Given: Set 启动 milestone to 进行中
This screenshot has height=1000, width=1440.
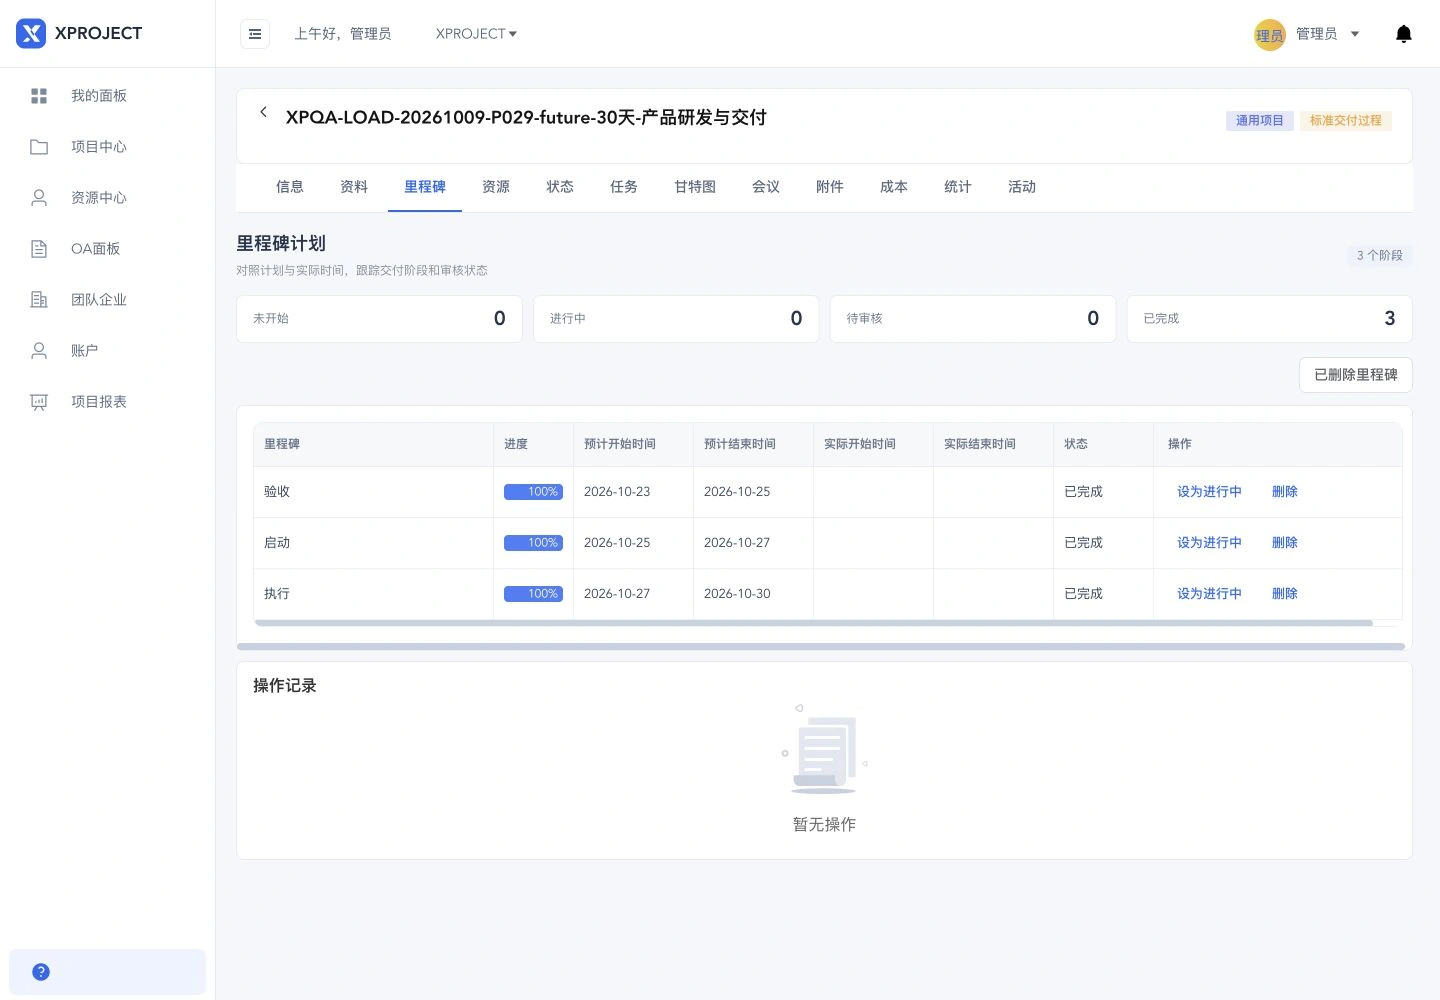Looking at the screenshot, I should coord(1209,543).
